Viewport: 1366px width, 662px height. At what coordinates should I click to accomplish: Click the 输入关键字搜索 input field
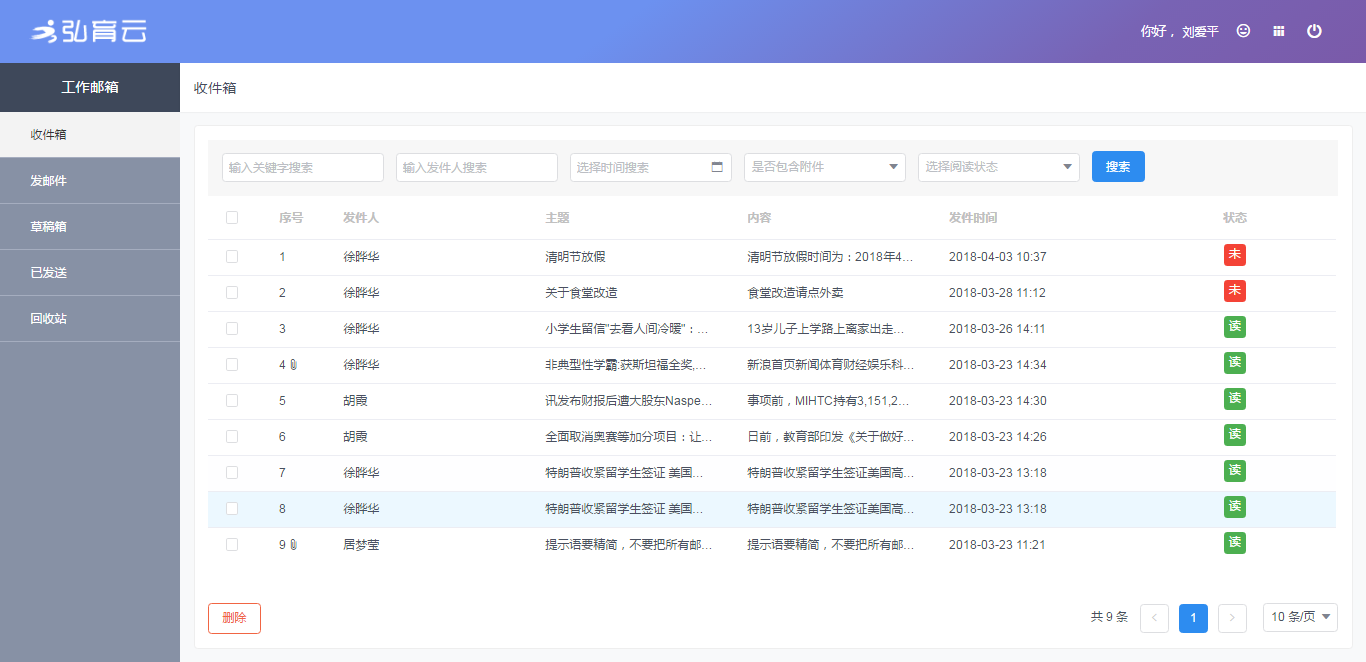point(303,167)
